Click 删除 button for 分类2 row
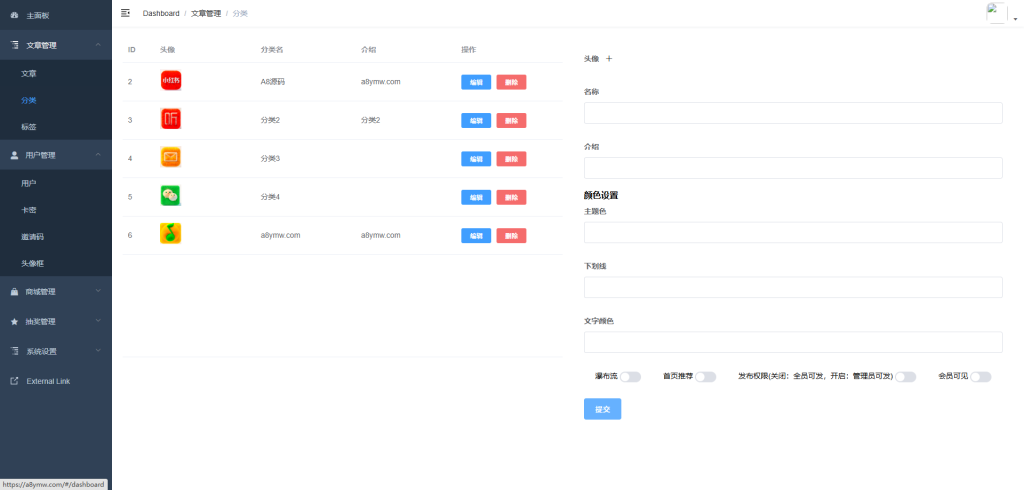 pos(511,120)
